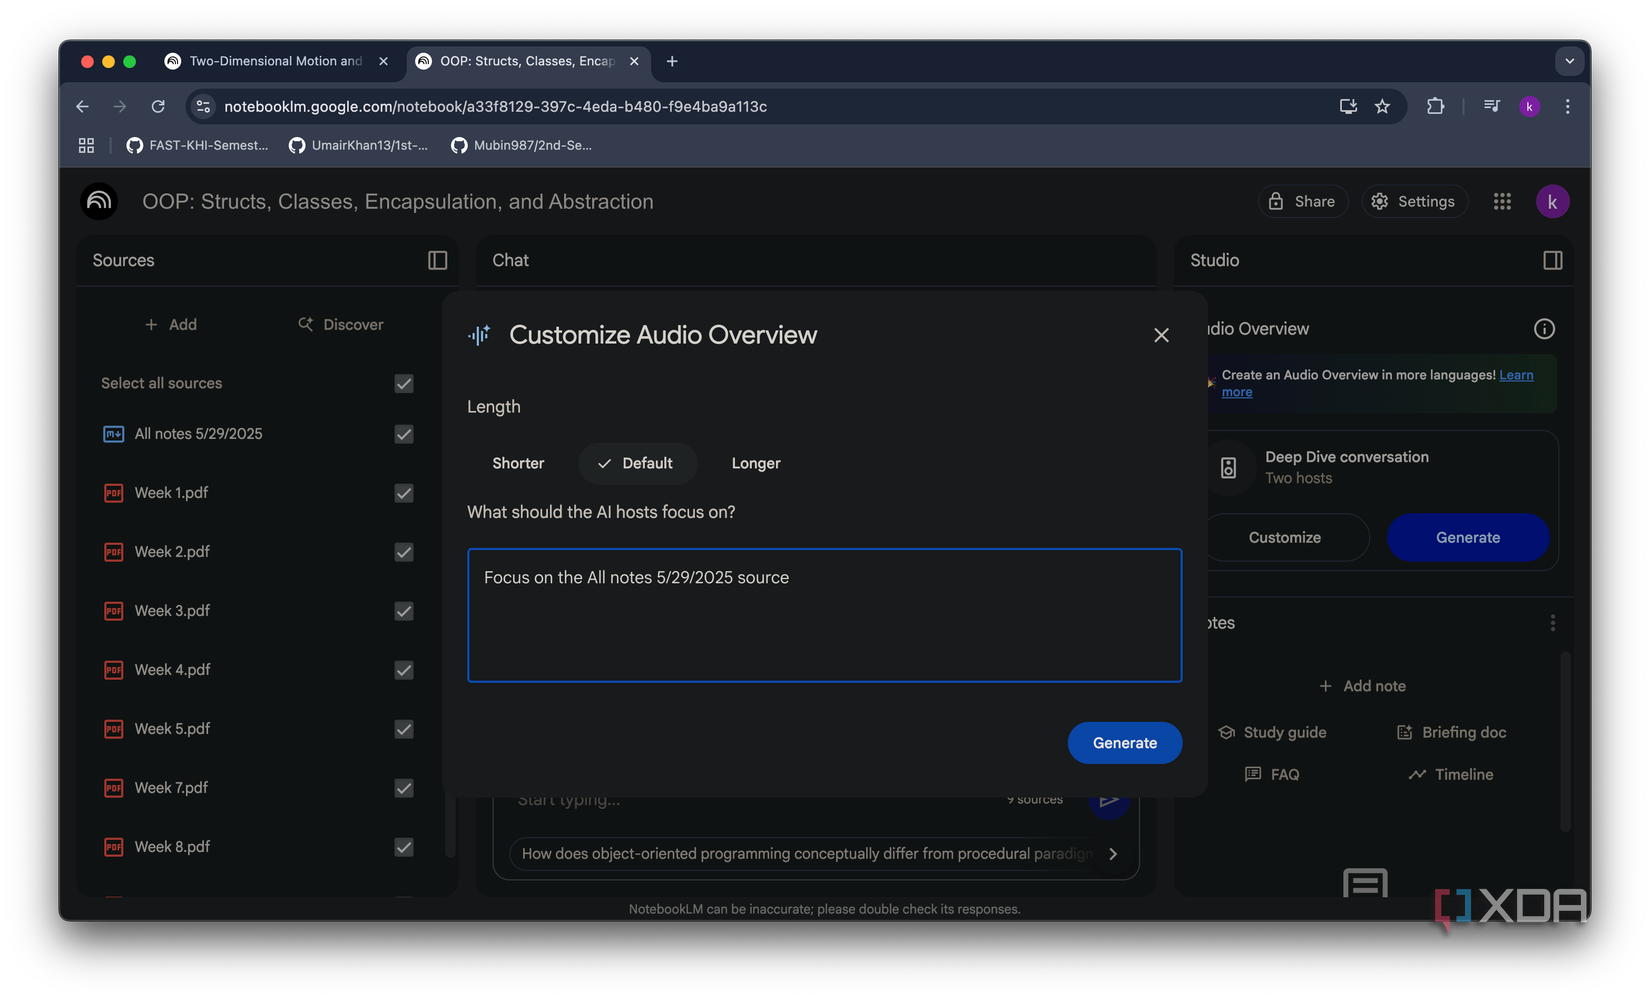Generate a Timeline note
The height and width of the screenshot is (999, 1650).
click(1449, 774)
